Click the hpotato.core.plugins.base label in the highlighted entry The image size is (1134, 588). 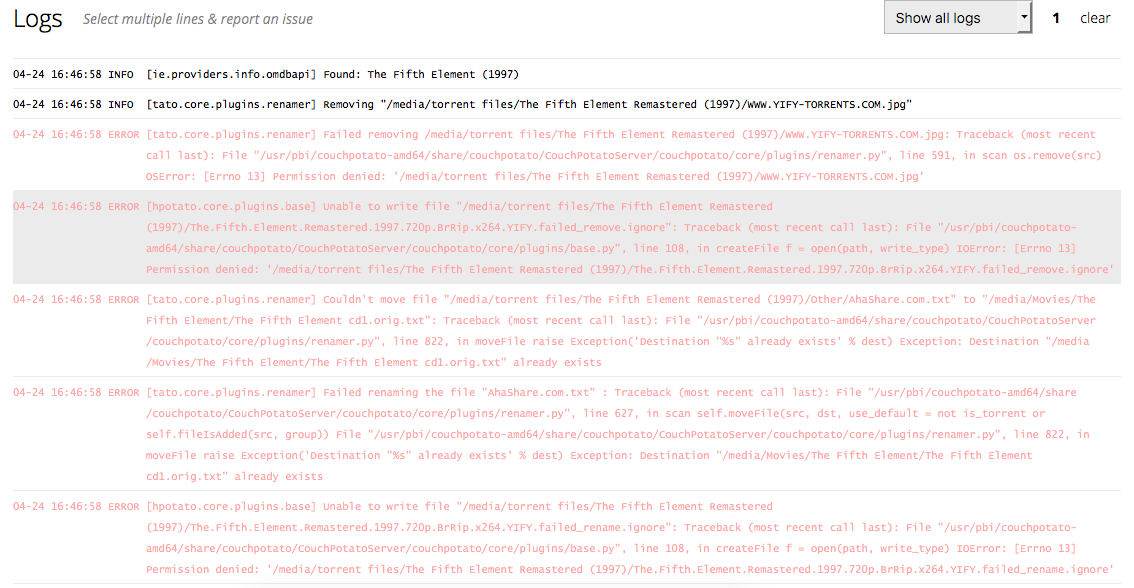(231, 207)
